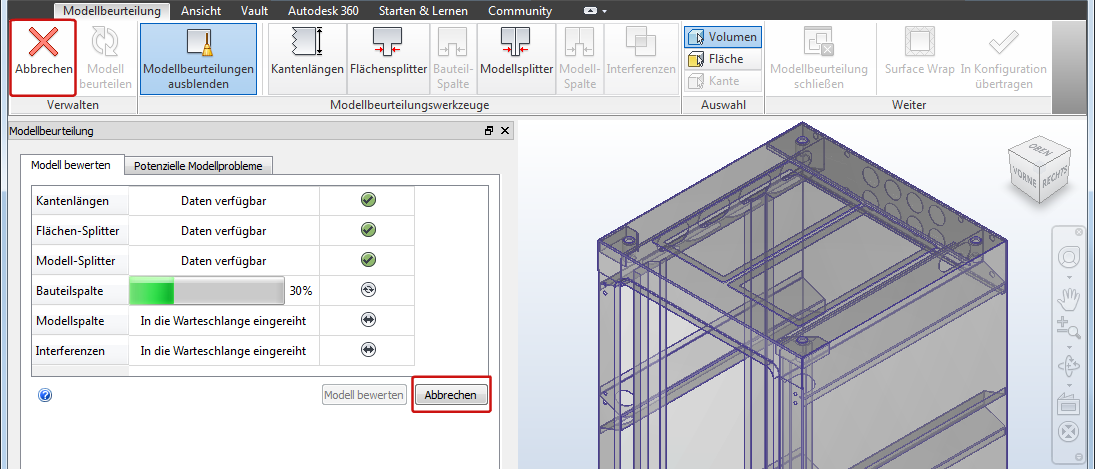The image size is (1095, 469).
Task: Click the Flächen-Splitter green checkmark status
Action: point(368,230)
